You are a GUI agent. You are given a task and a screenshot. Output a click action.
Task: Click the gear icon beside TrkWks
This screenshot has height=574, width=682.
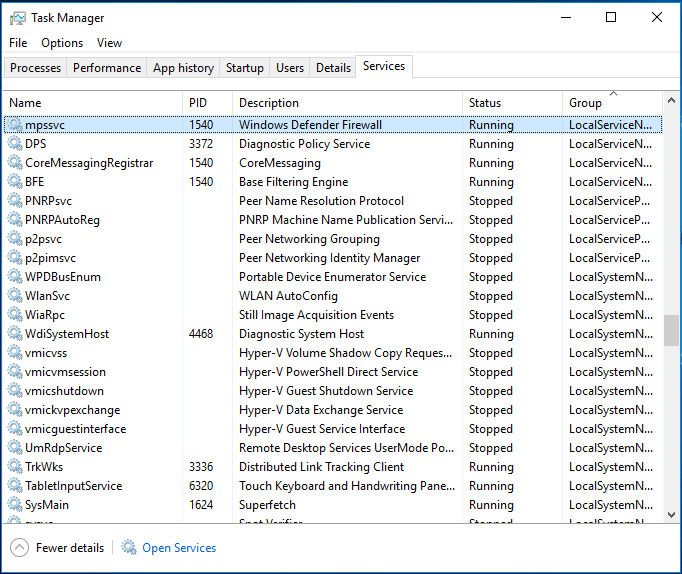click(x=15, y=467)
